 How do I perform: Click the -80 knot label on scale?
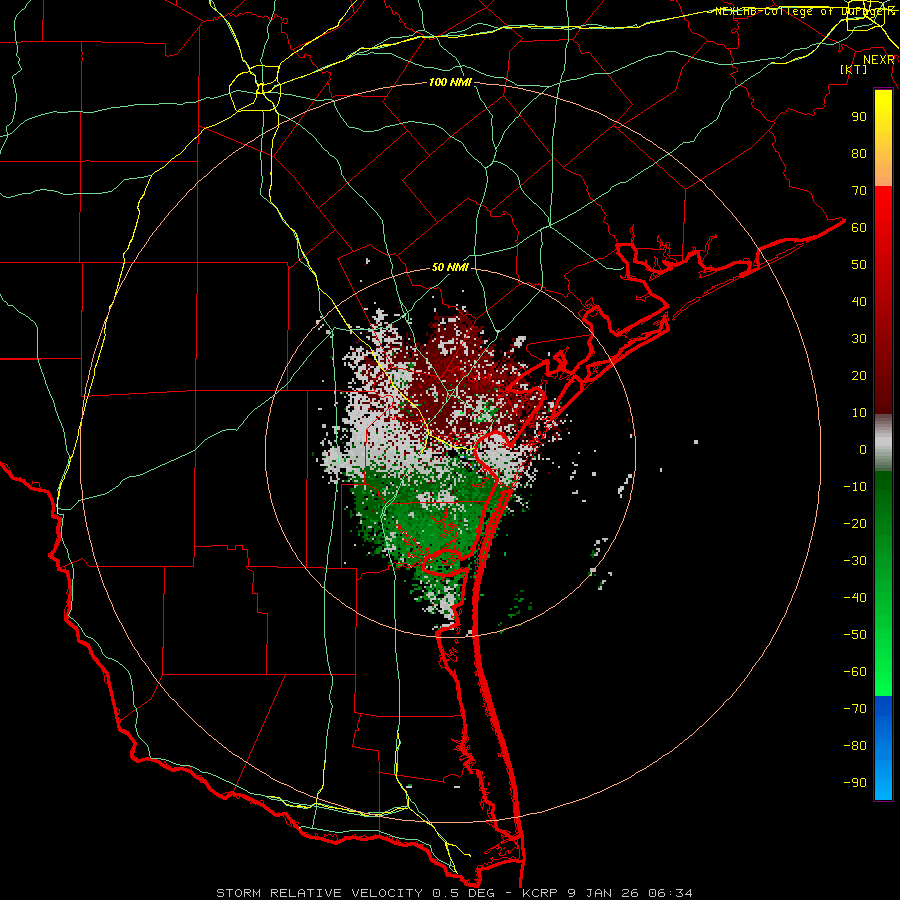coord(855,746)
